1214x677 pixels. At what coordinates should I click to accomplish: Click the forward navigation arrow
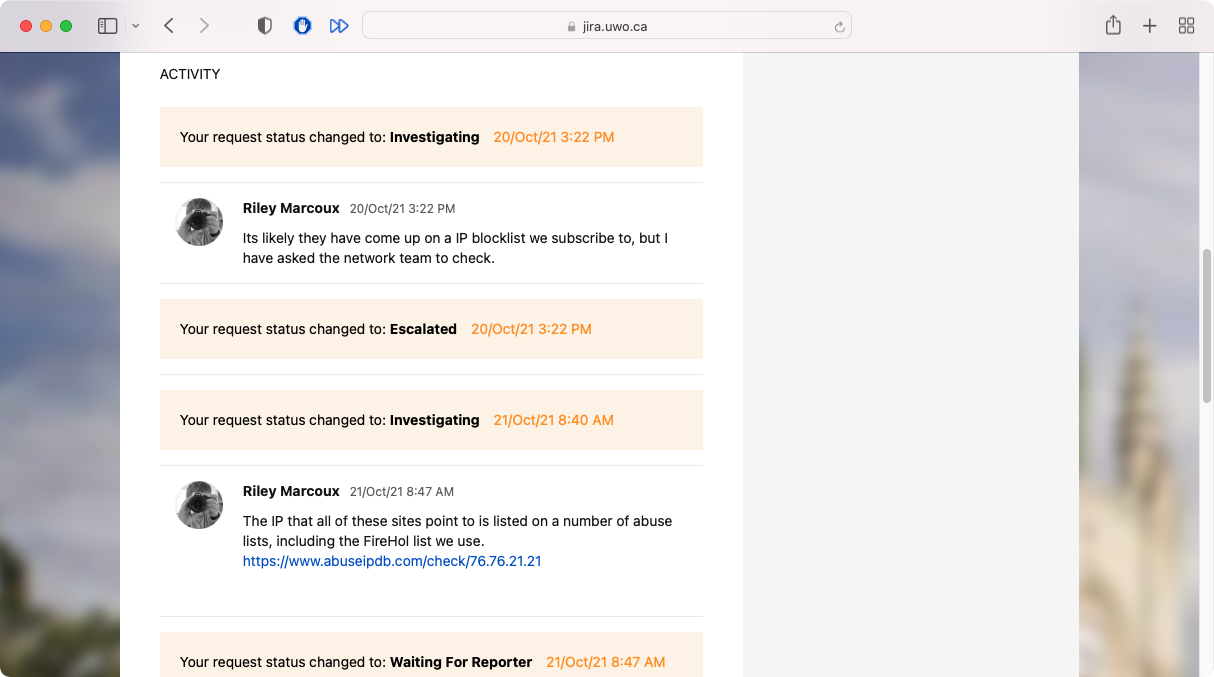pos(204,26)
